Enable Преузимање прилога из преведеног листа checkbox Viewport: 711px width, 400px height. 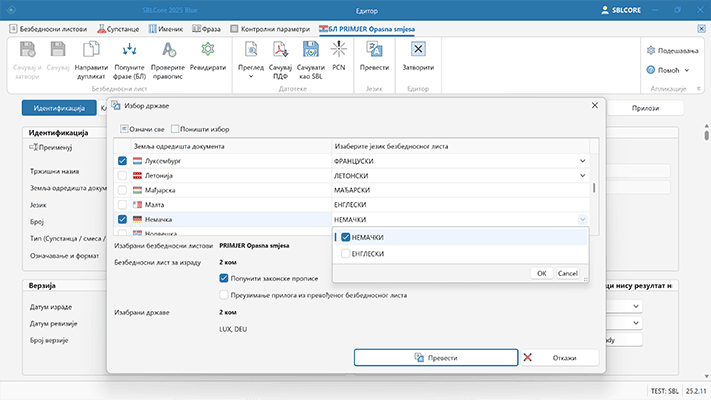pyautogui.click(x=224, y=295)
